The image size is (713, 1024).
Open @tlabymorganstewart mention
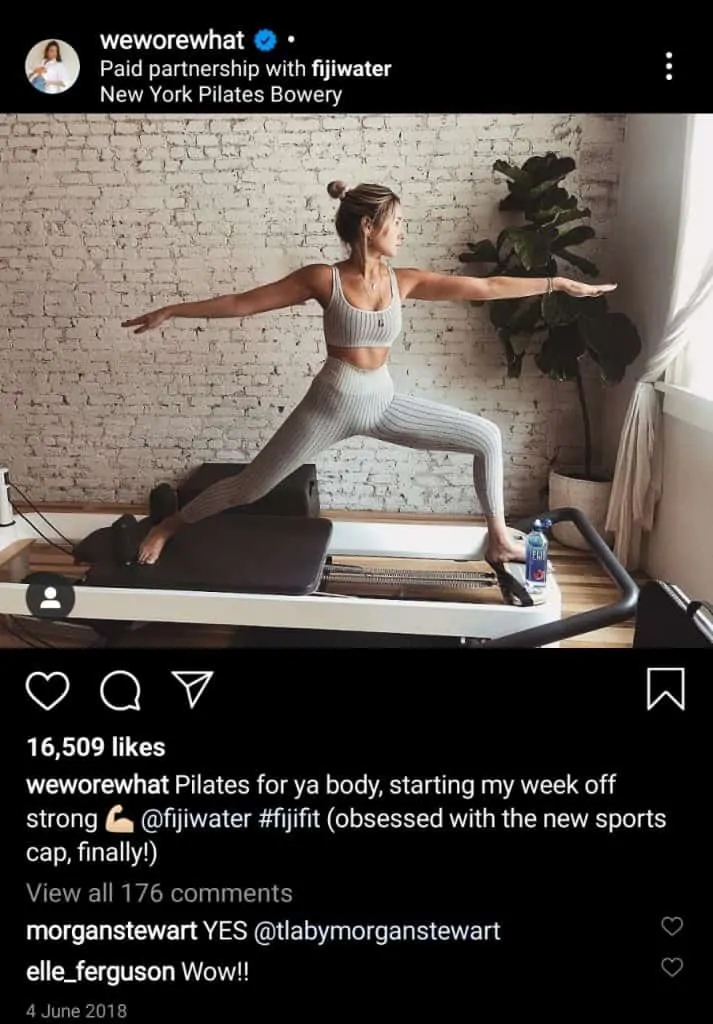pyautogui.click(x=377, y=931)
